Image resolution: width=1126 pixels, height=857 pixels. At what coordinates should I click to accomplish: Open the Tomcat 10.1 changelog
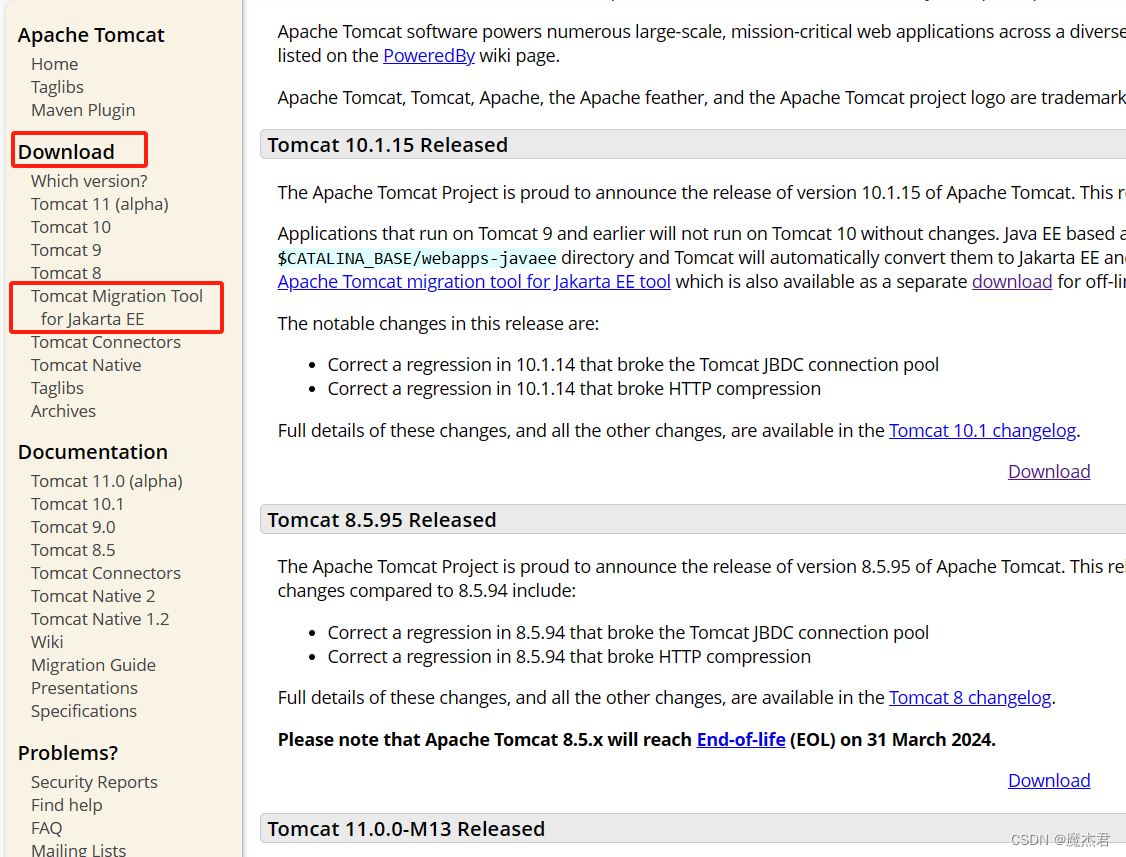pyautogui.click(x=982, y=430)
